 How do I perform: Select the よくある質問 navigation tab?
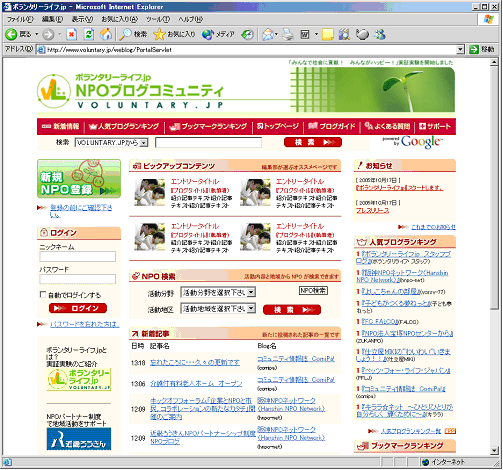pos(387,126)
